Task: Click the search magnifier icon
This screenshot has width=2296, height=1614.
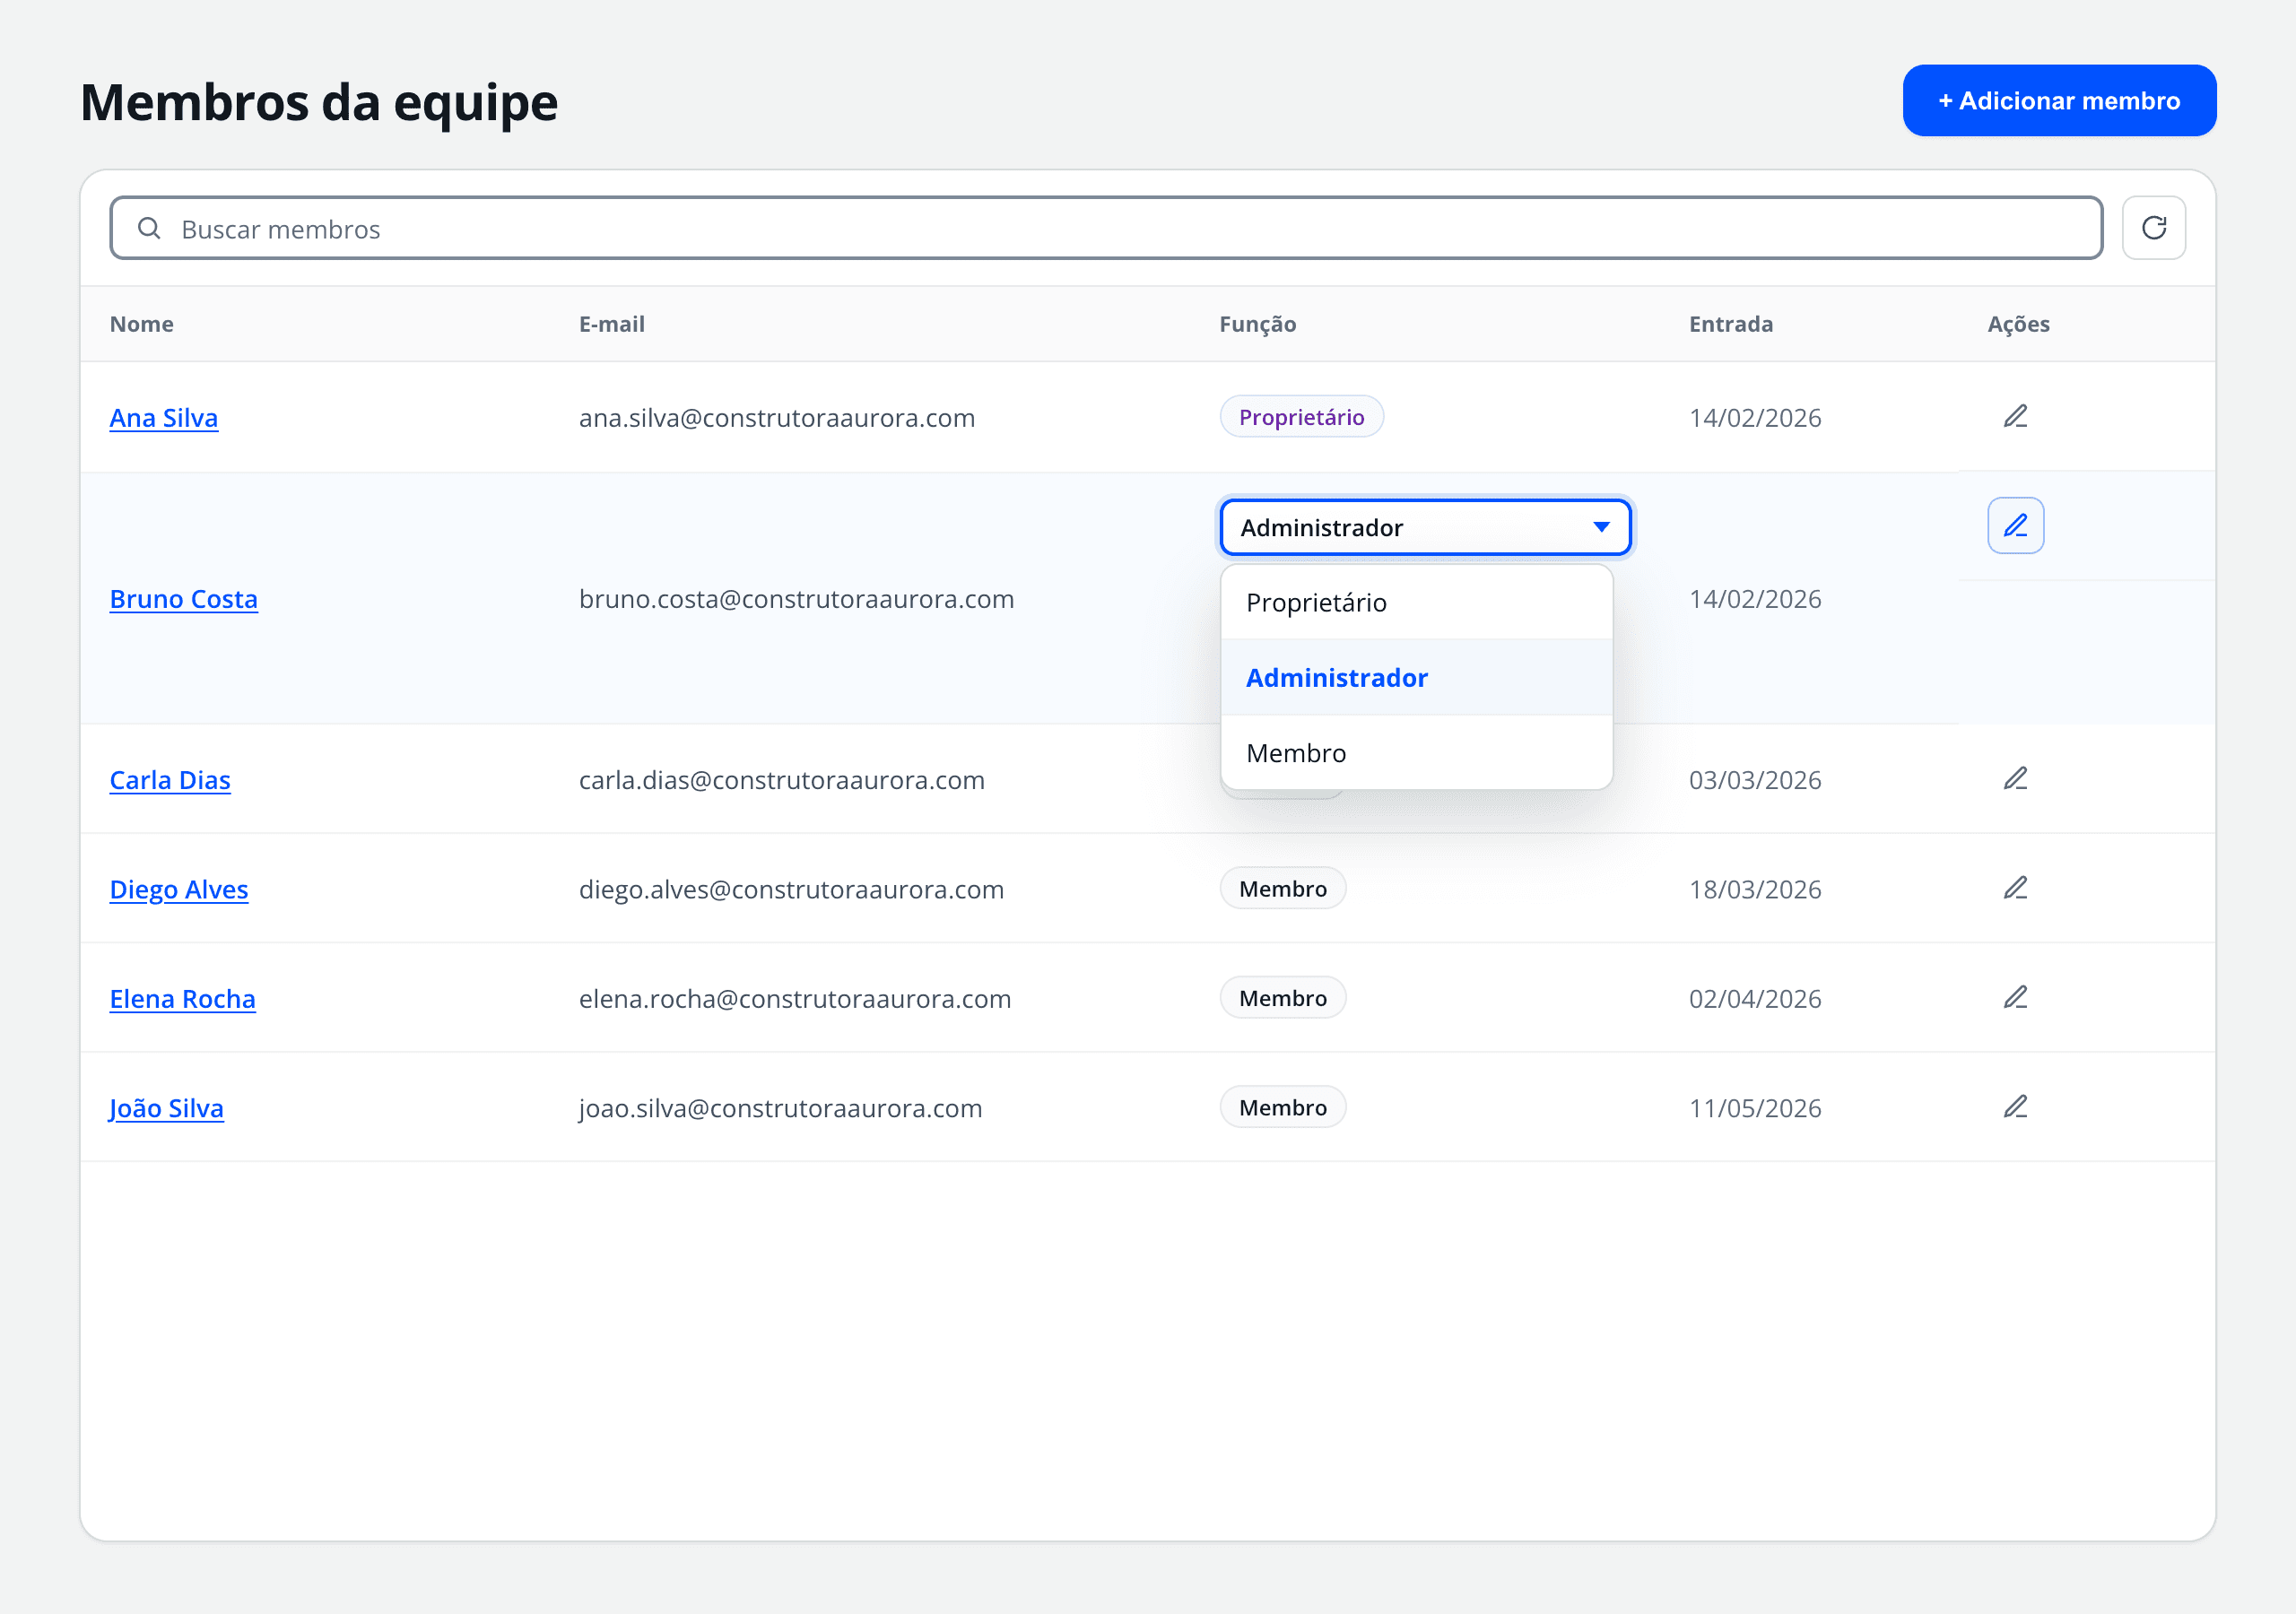Action: coord(149,228)
